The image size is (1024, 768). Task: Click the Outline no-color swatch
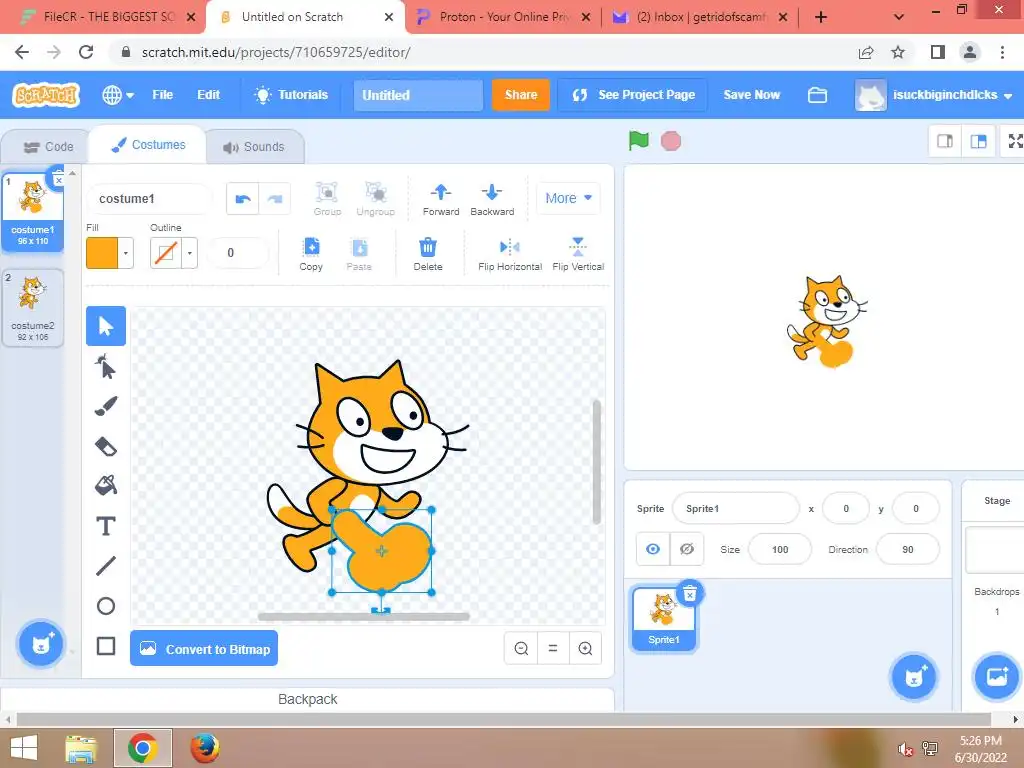166,253
